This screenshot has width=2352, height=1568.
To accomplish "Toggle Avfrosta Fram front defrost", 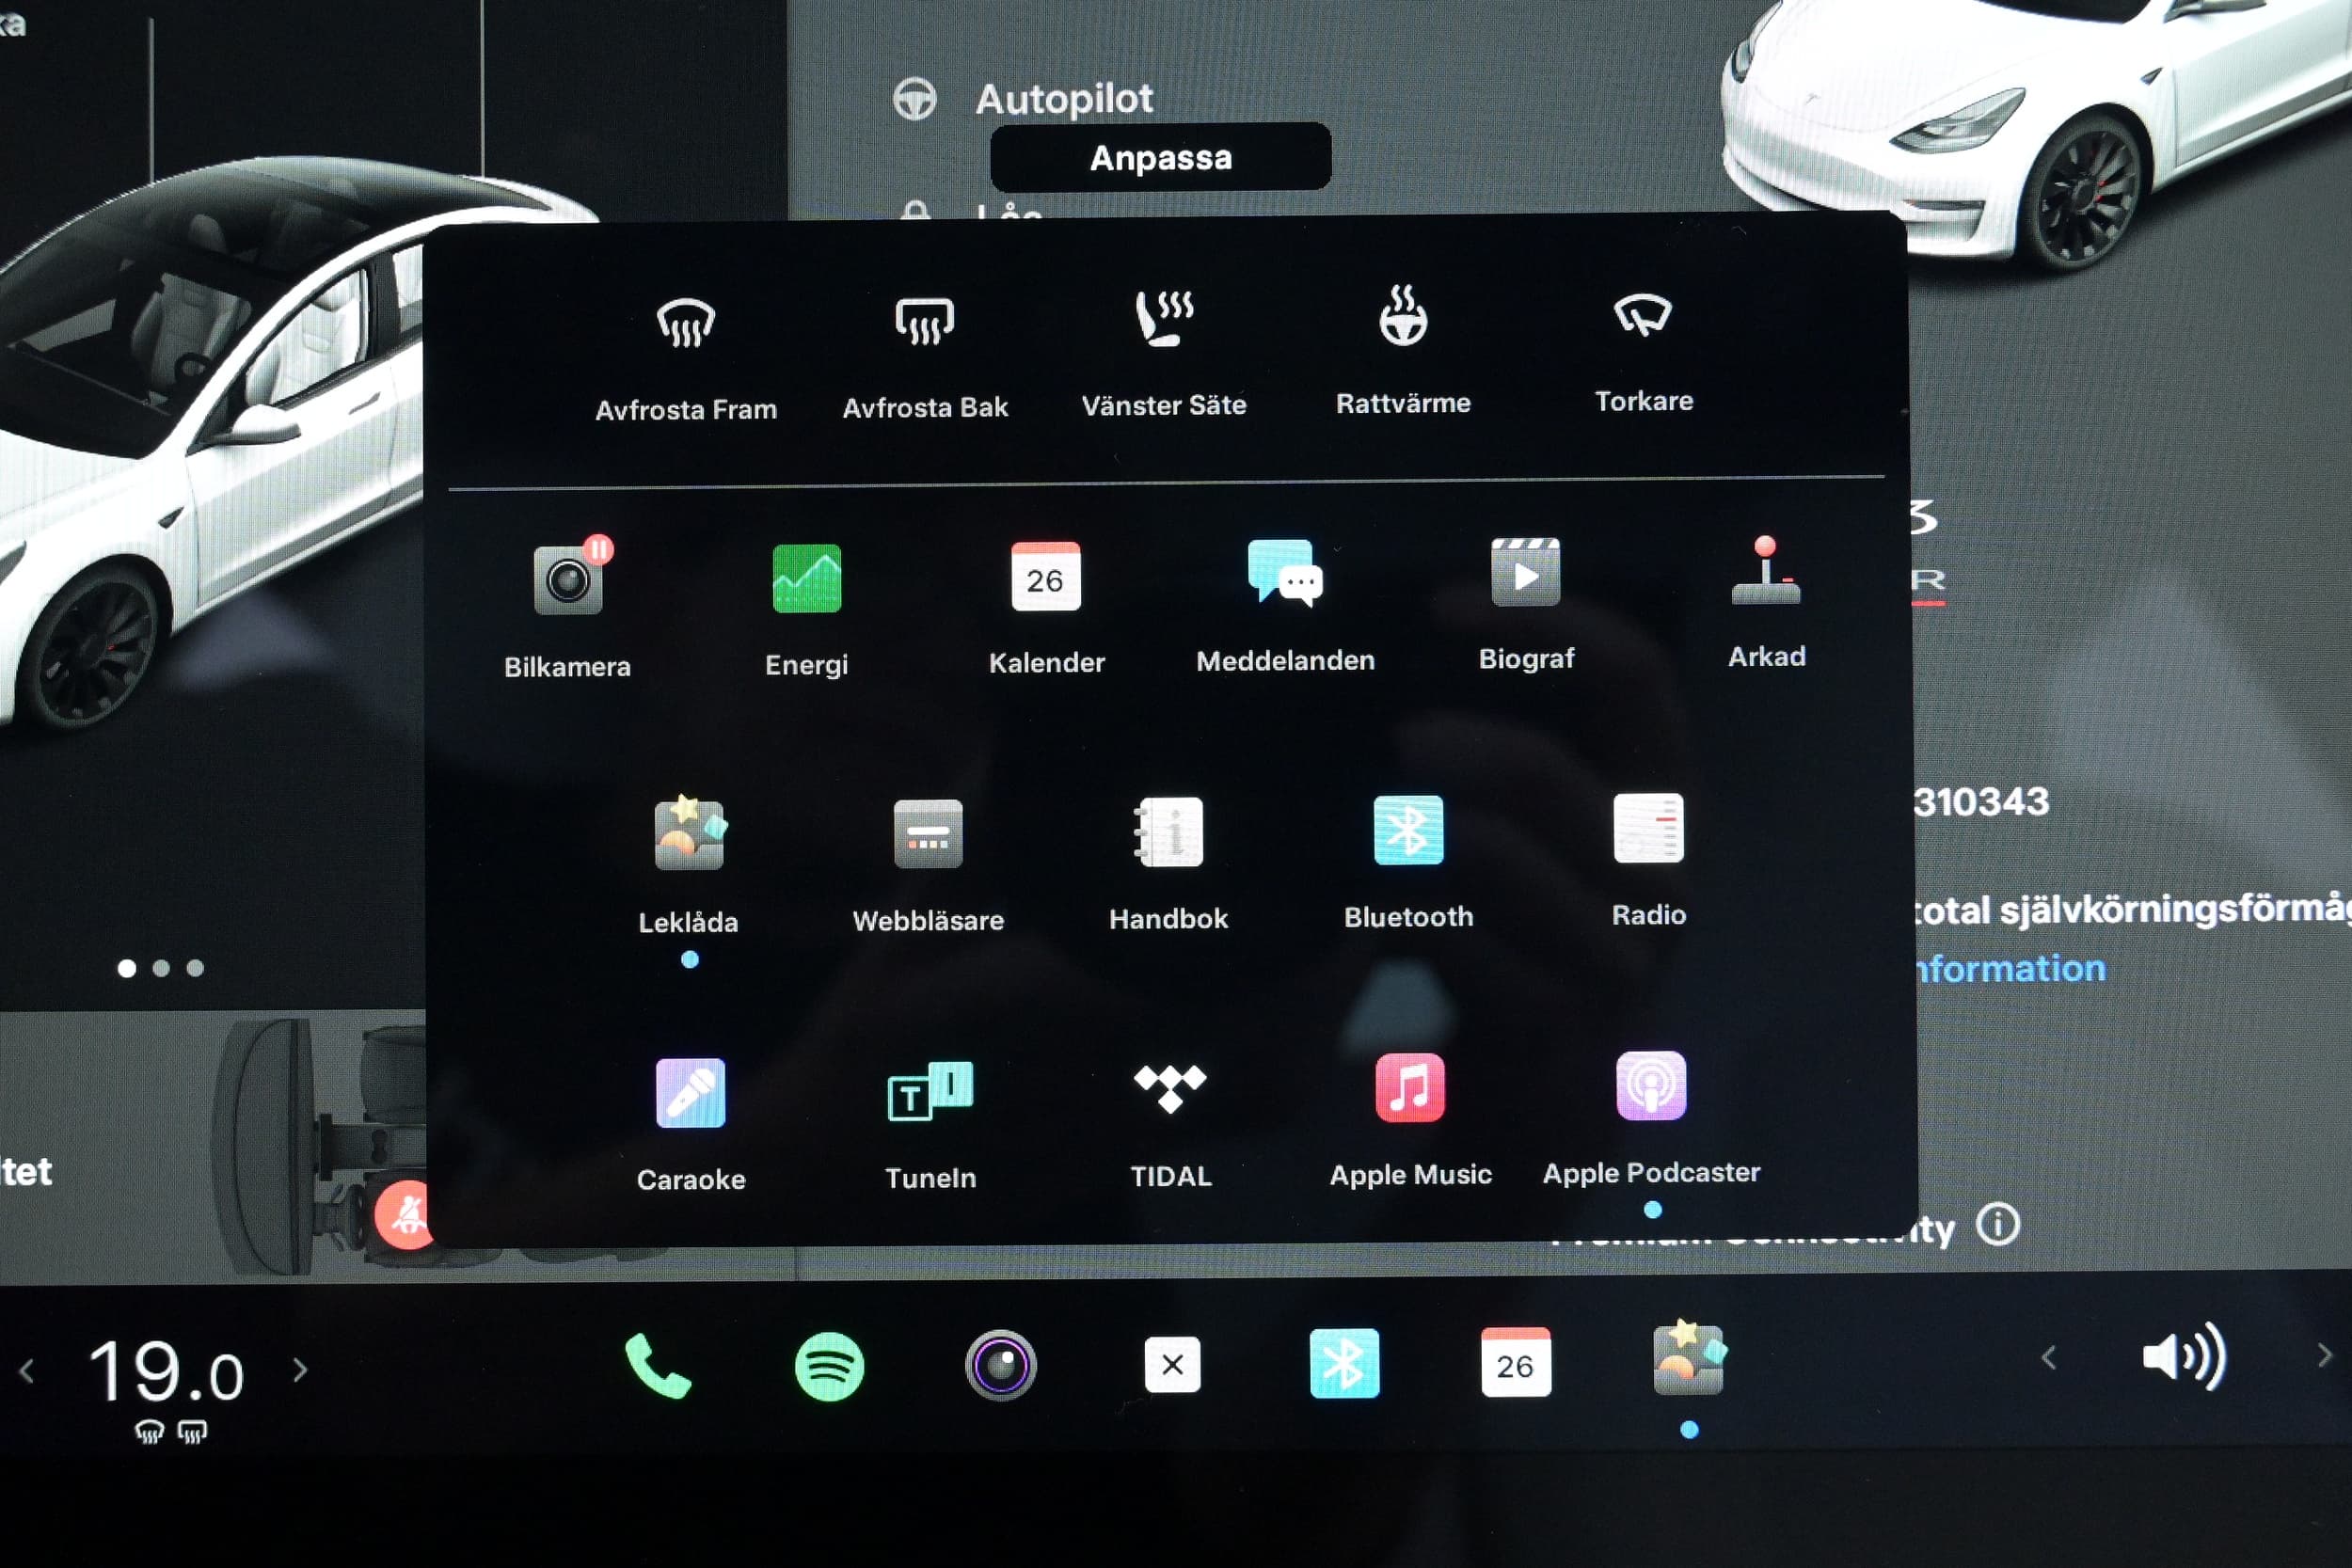I will (x=686, y=357).
